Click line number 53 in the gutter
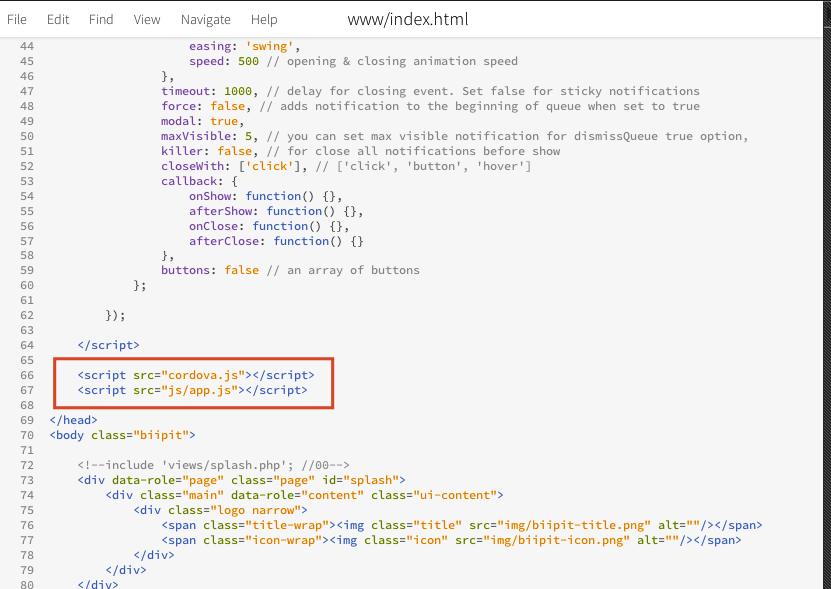This screenshot has height=589, width=831. coord(26,181)
